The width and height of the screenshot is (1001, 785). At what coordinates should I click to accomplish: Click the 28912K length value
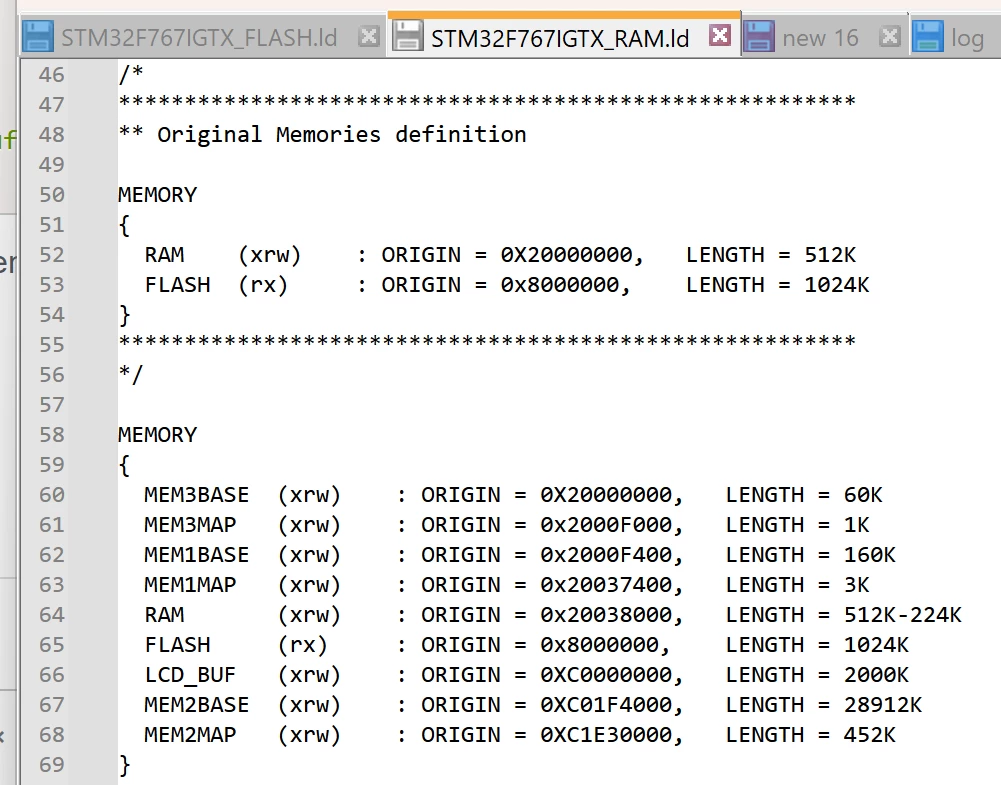pos(883,705)
